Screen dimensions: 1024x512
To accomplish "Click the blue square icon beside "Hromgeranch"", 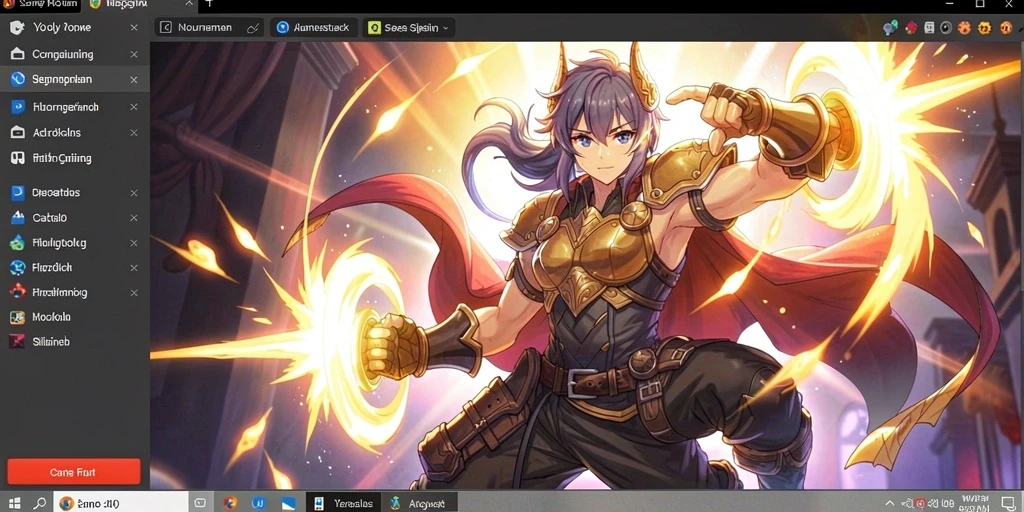I will [x=18, y=106].
